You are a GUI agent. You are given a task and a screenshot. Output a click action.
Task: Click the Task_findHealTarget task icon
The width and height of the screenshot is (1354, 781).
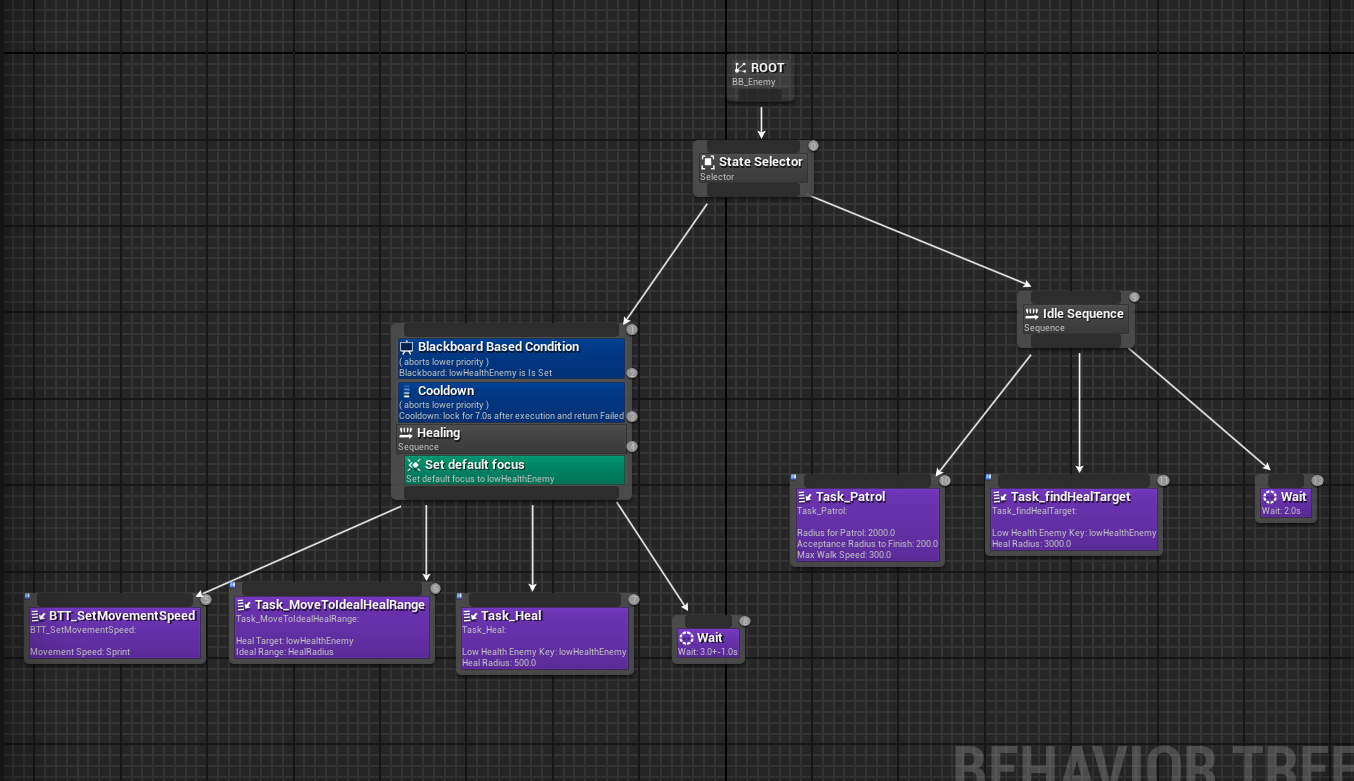1000,497
